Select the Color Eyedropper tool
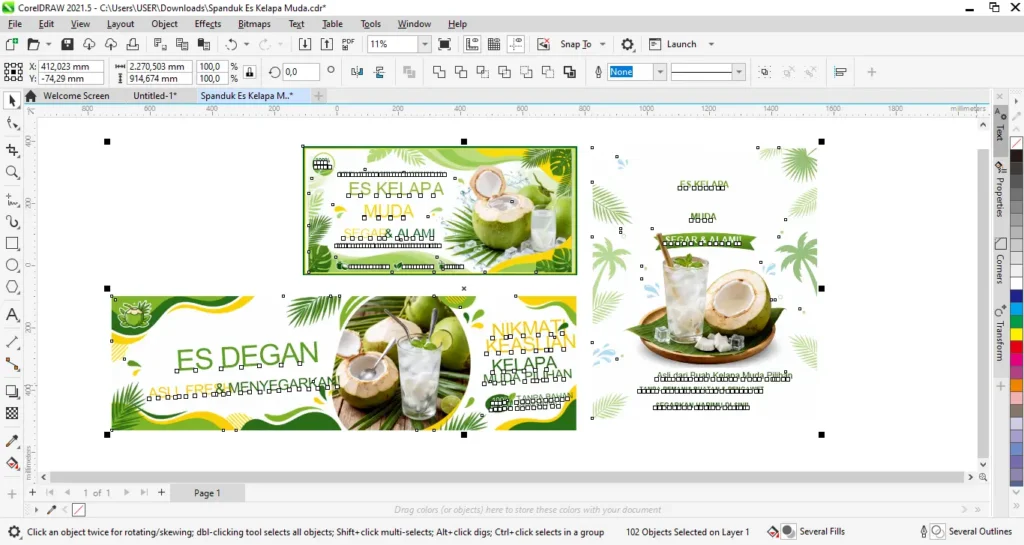The height and width of the screenshot is (545, 1024). tap(12, 441)
